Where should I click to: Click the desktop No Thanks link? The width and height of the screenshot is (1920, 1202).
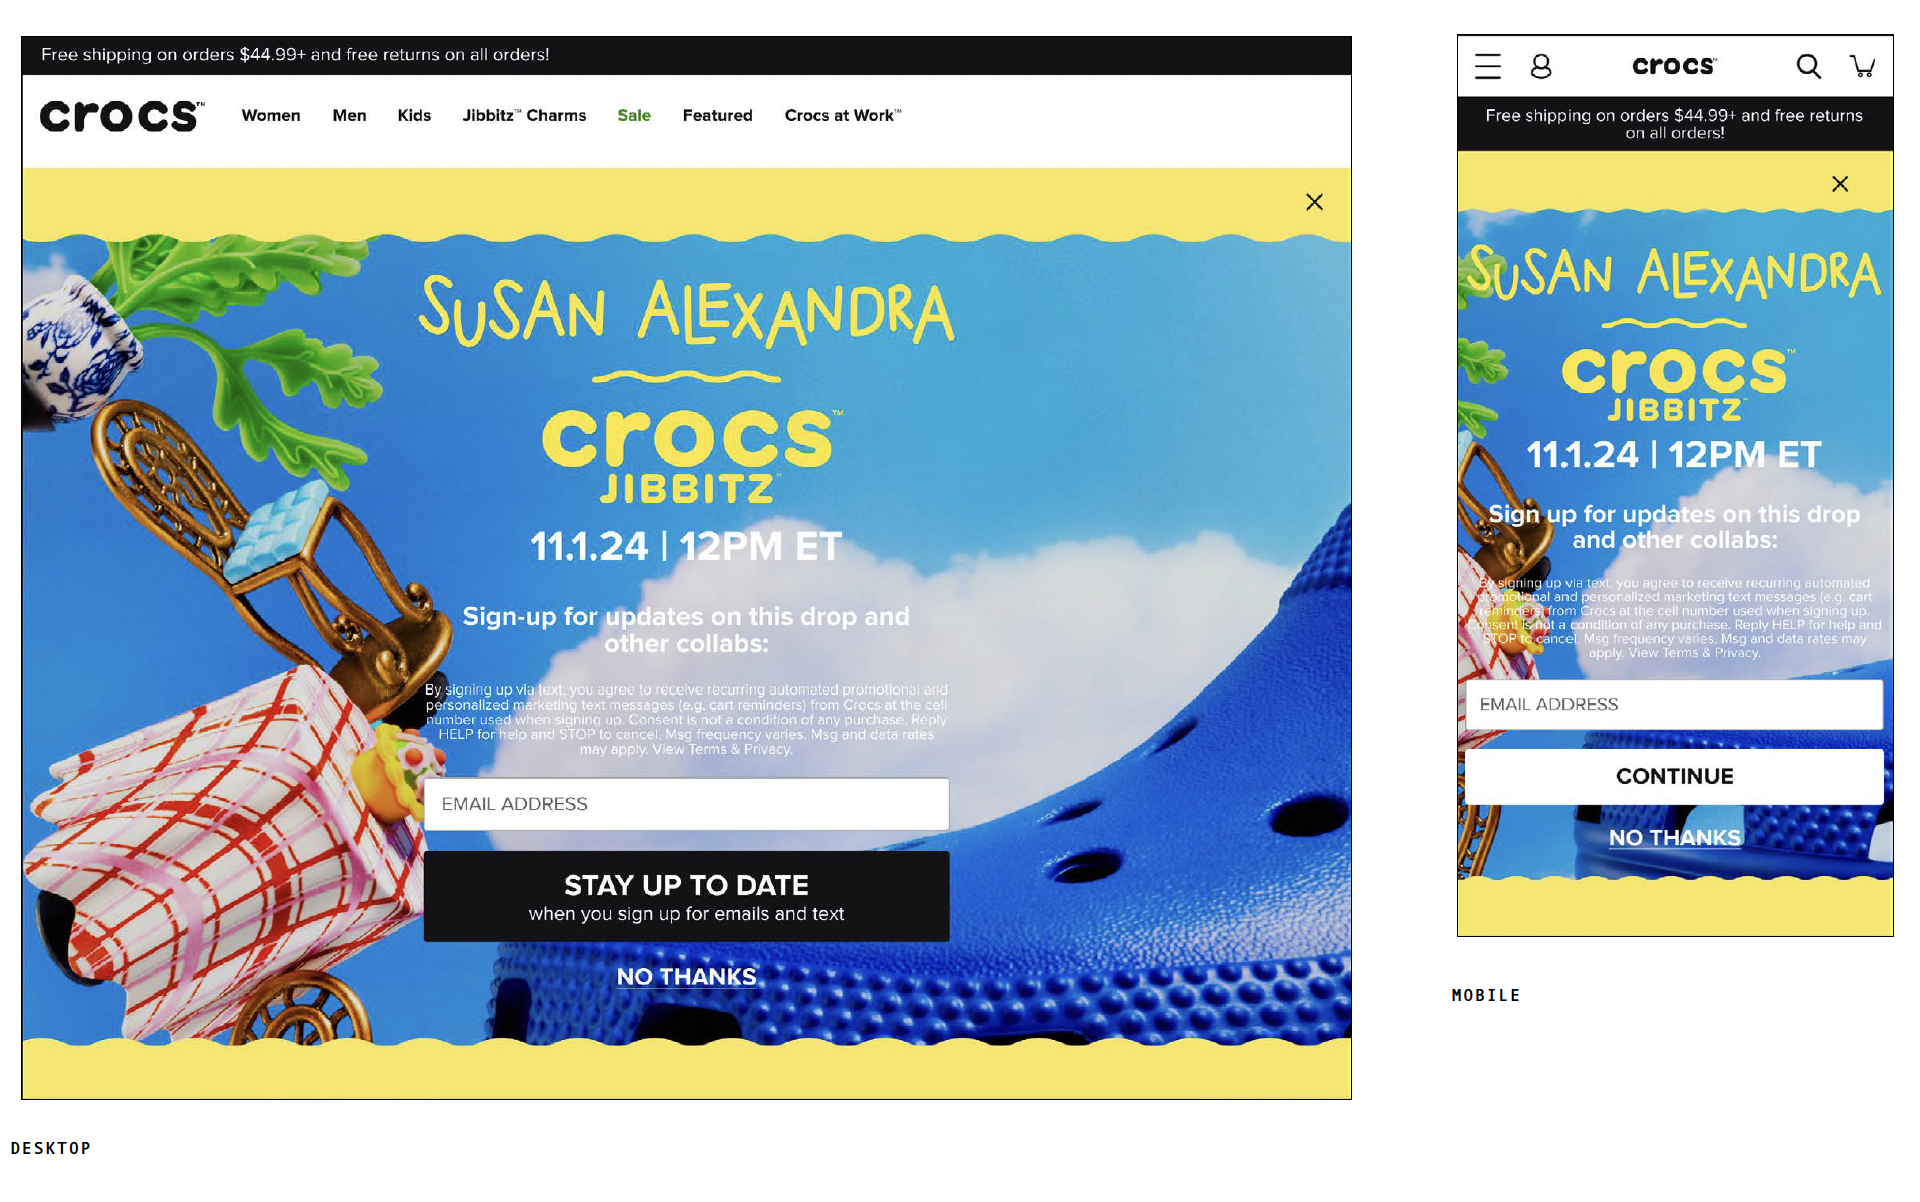coord(686,977)
